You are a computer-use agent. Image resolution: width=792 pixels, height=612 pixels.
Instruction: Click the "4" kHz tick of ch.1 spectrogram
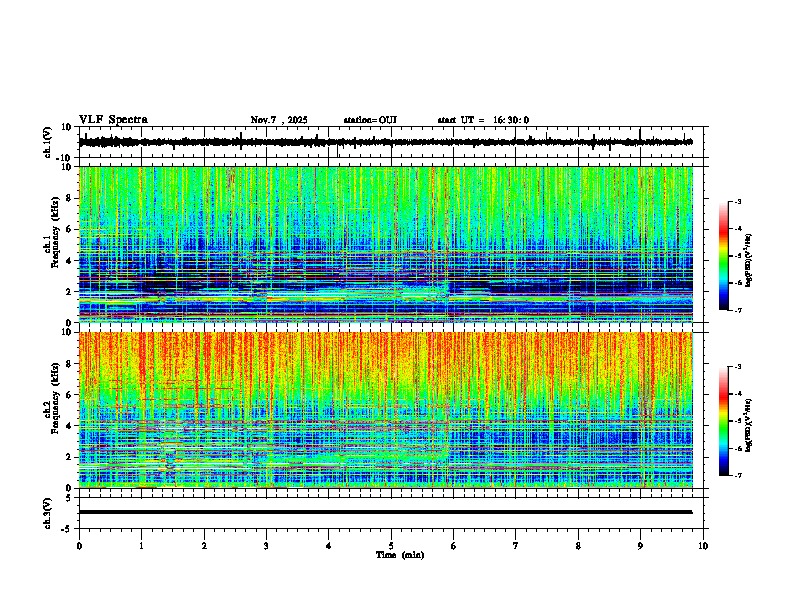click(69, 261)
